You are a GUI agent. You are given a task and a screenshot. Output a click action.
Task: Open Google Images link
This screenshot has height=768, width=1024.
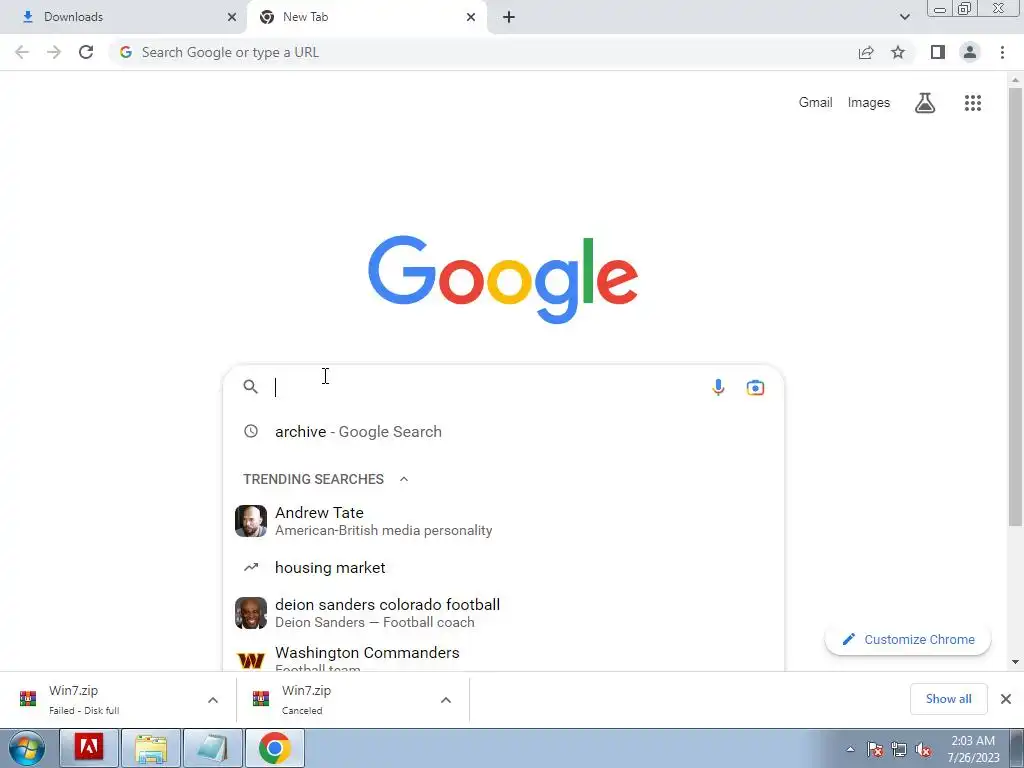click(x=869, y=103)
